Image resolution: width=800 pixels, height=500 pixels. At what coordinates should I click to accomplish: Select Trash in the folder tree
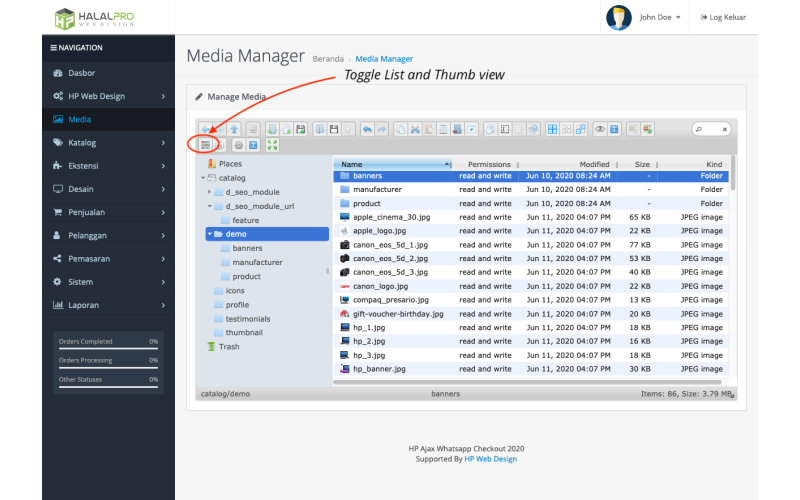click(229, 346)
